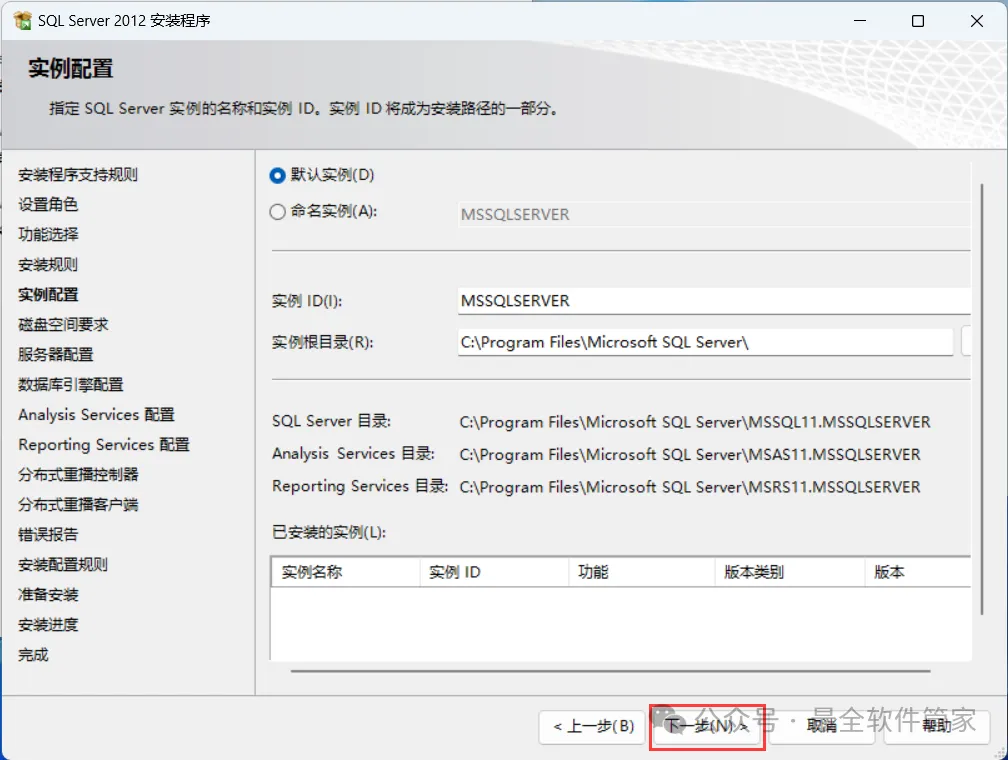Click the 实例名称 column header
The width and height of the screenshot is (1008, 760).
click(x=345, y=572)
